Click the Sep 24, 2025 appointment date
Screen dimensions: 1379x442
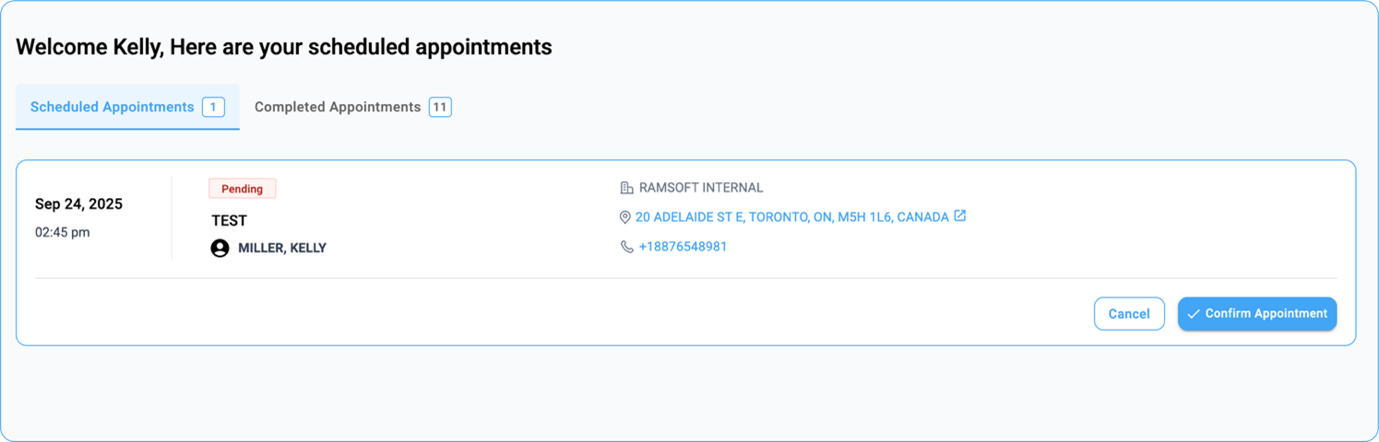click(79, 204)
